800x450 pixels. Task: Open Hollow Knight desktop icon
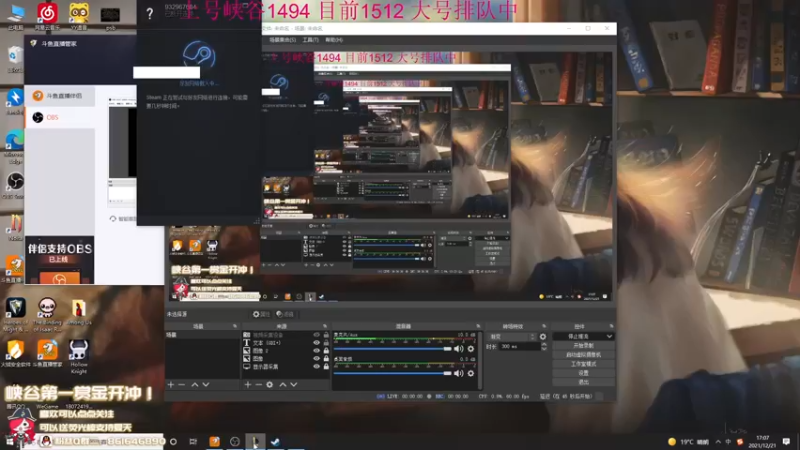click(x=79, y=357)
